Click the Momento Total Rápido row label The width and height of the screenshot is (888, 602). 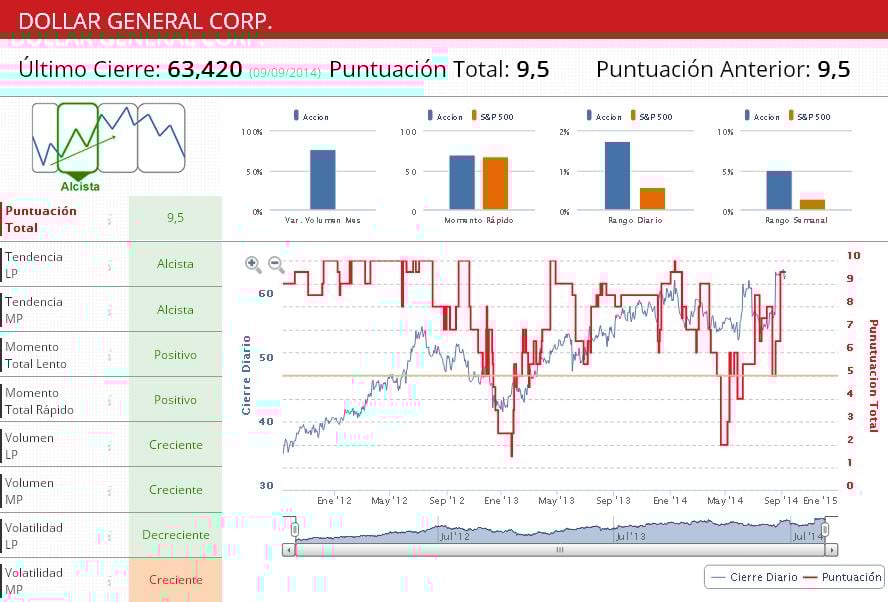click(x=39, y=401)
